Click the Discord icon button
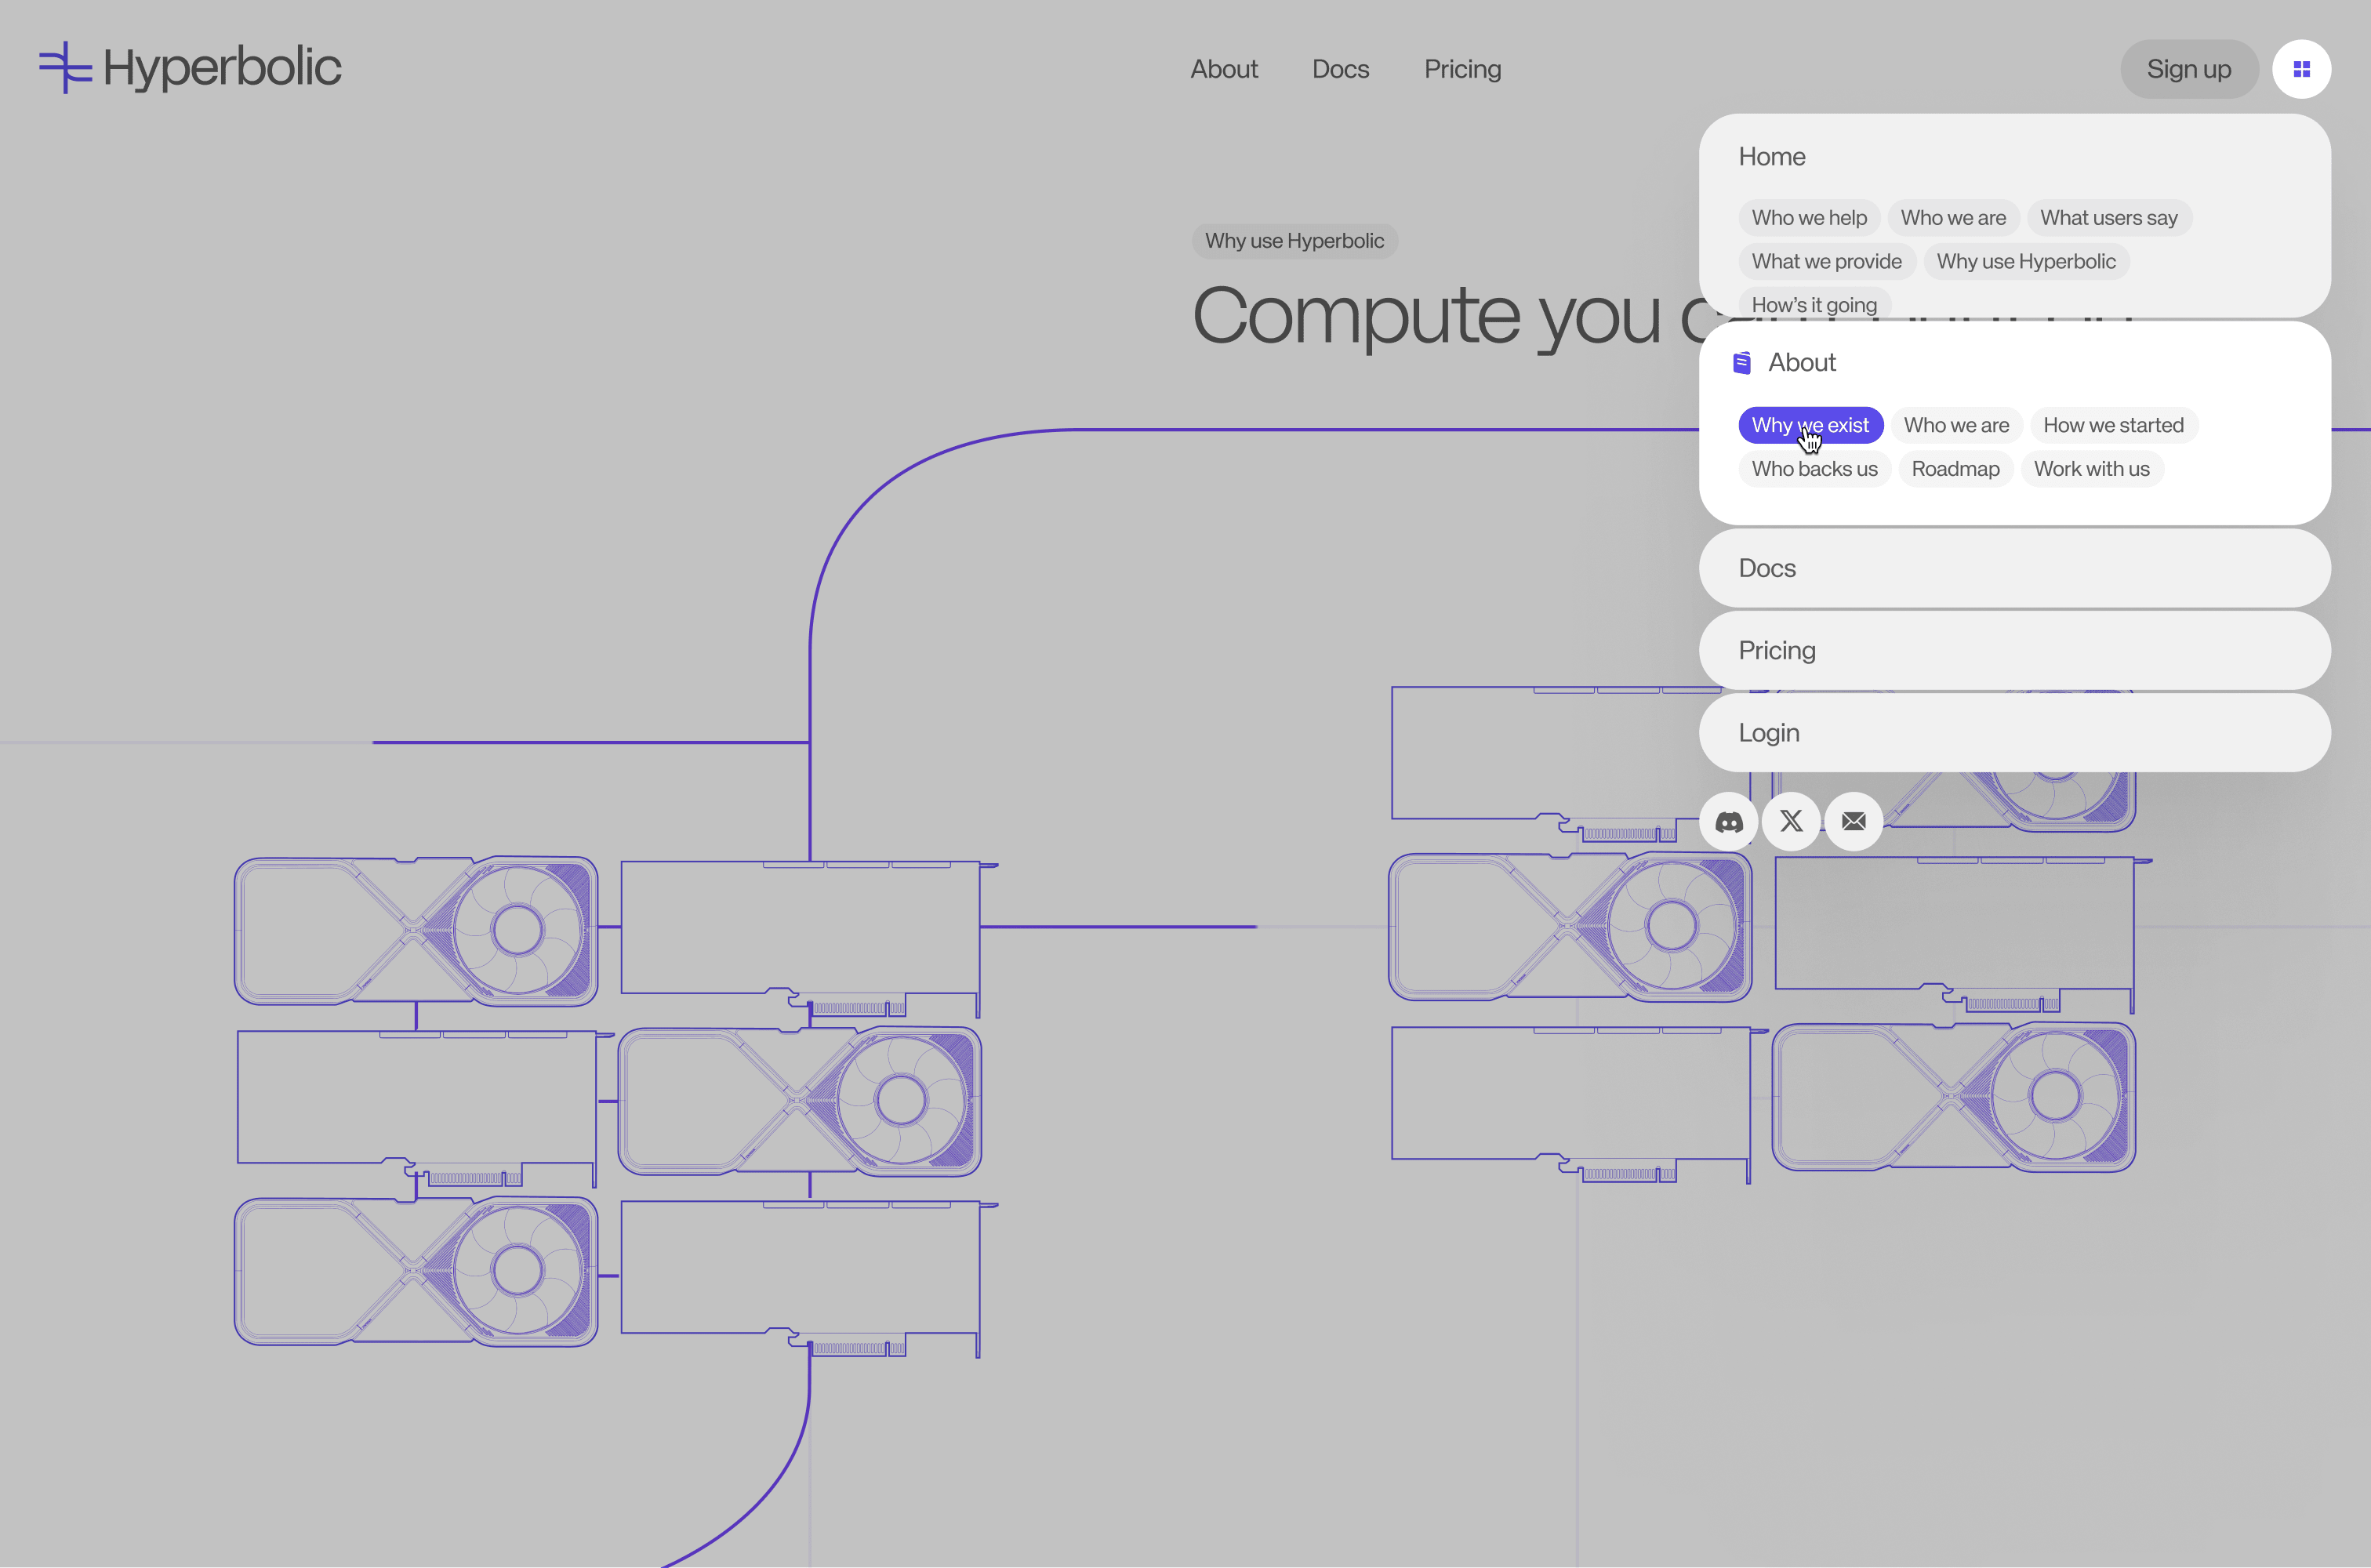 pyautogui.click(x=1728, y=821)
